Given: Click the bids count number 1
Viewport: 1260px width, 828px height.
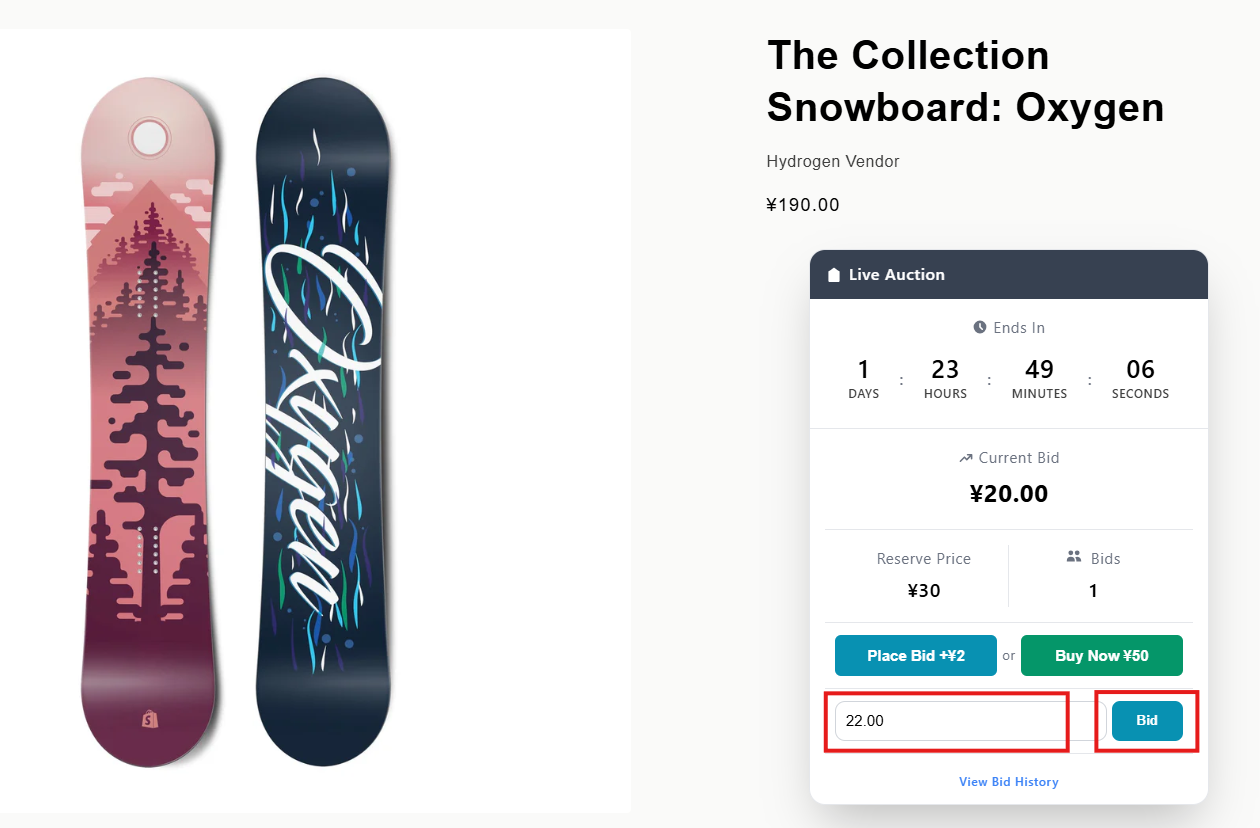Looking at the screenshot, I should [x=1093, y=590].
